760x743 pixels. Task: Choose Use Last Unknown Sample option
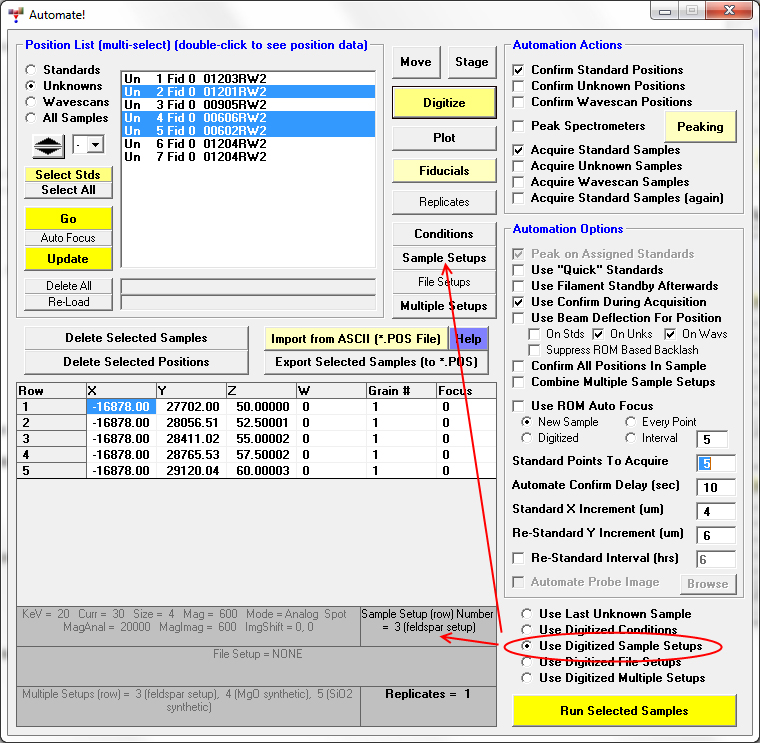point(527,614)
